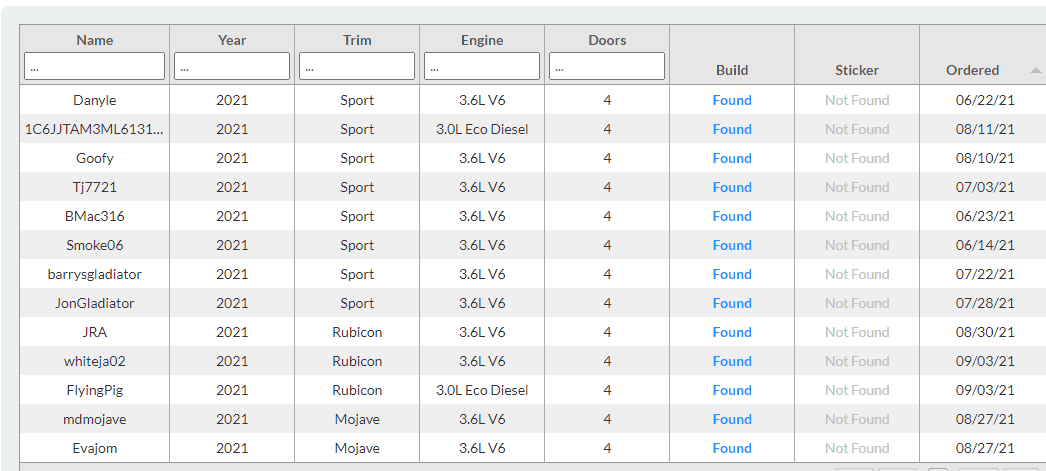Screen dimensions: 1046x471
Task: Select the name Tj7721
Action: click(95, 187)
